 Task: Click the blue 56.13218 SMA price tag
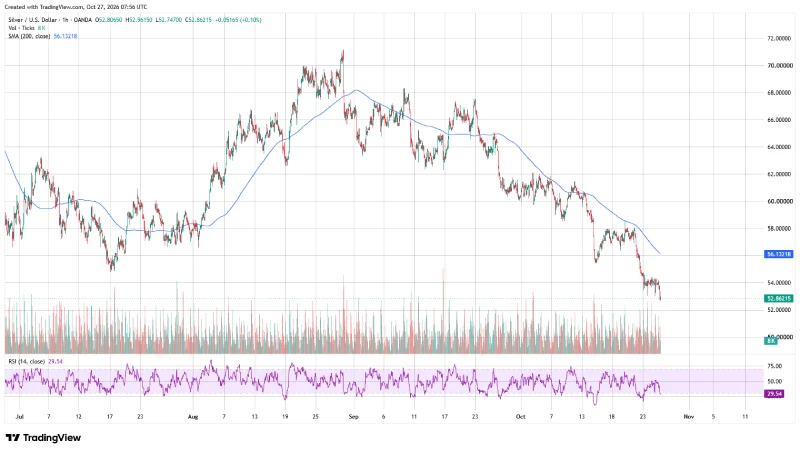click(778, 254)
